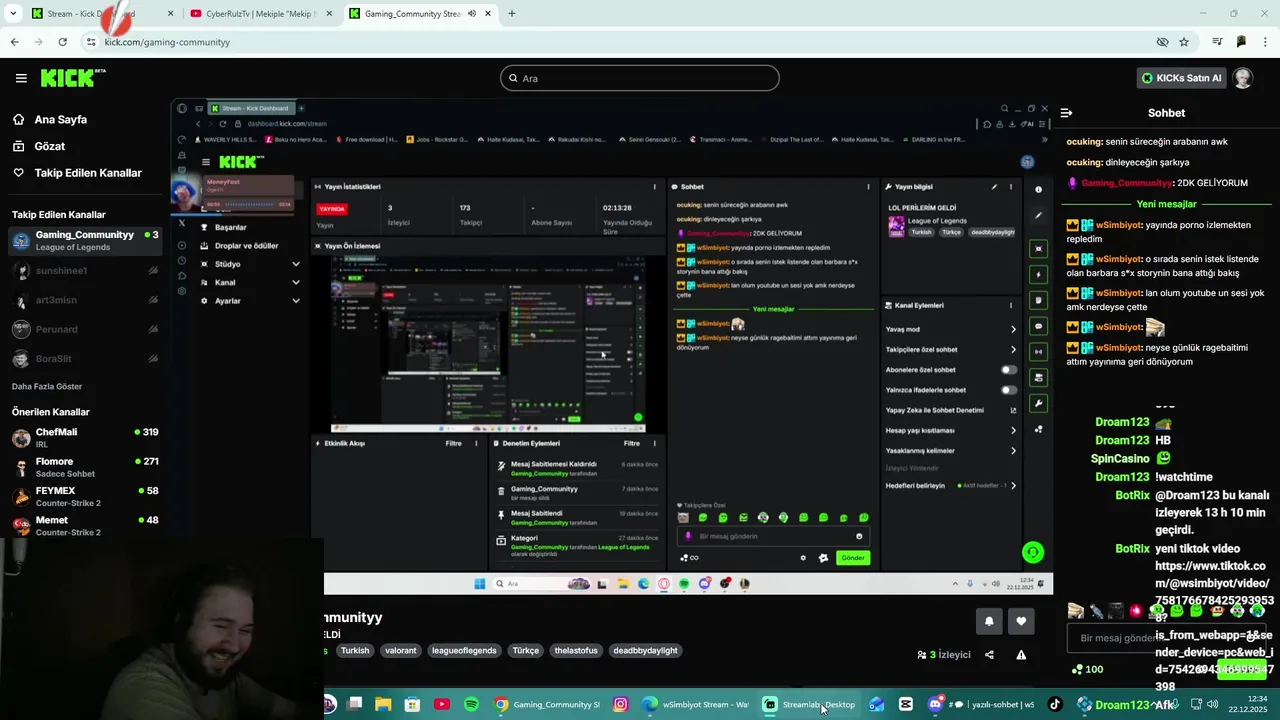This screenshot has height=720, width=1280.
Task: Click the deadbbydaylight tag below stream
Action: (645, 650)
